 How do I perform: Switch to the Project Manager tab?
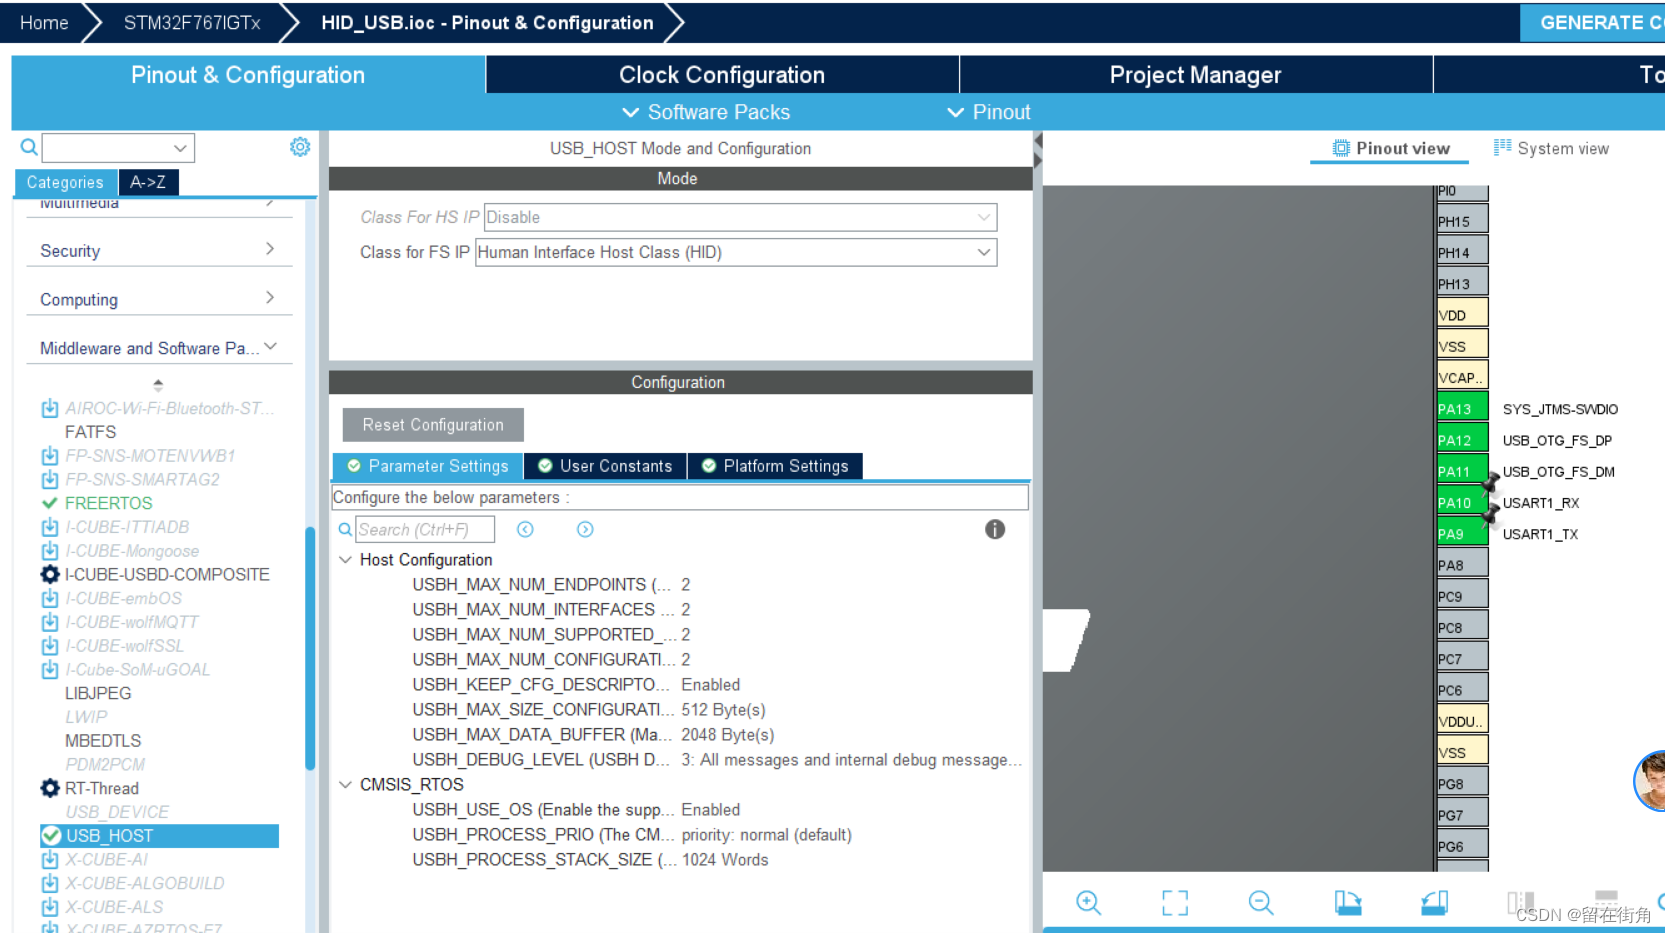coord(1195,75)
